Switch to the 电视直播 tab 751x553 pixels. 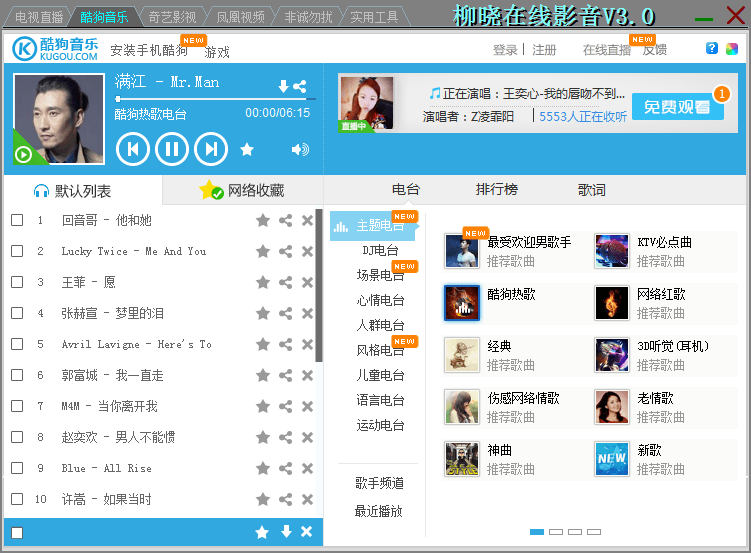[x=39, y=17]
